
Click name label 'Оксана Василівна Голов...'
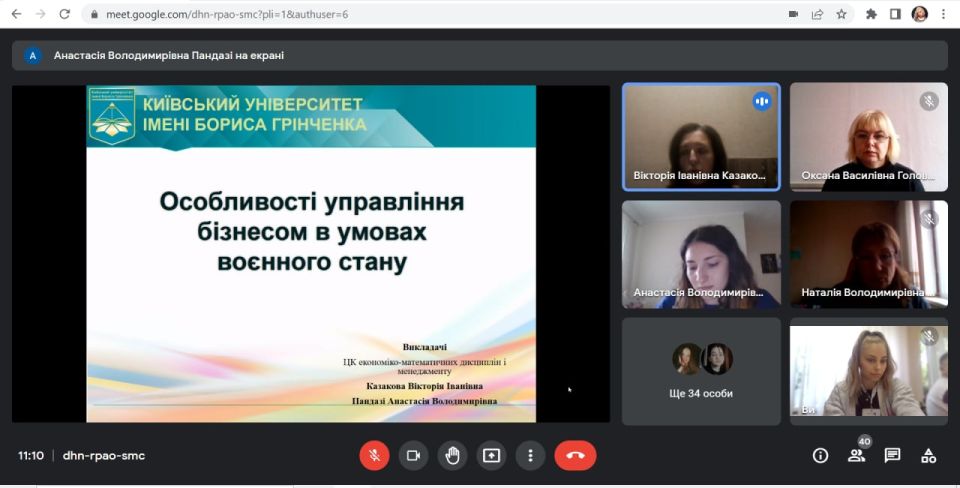pyautogui.click(x=868, y=176)
